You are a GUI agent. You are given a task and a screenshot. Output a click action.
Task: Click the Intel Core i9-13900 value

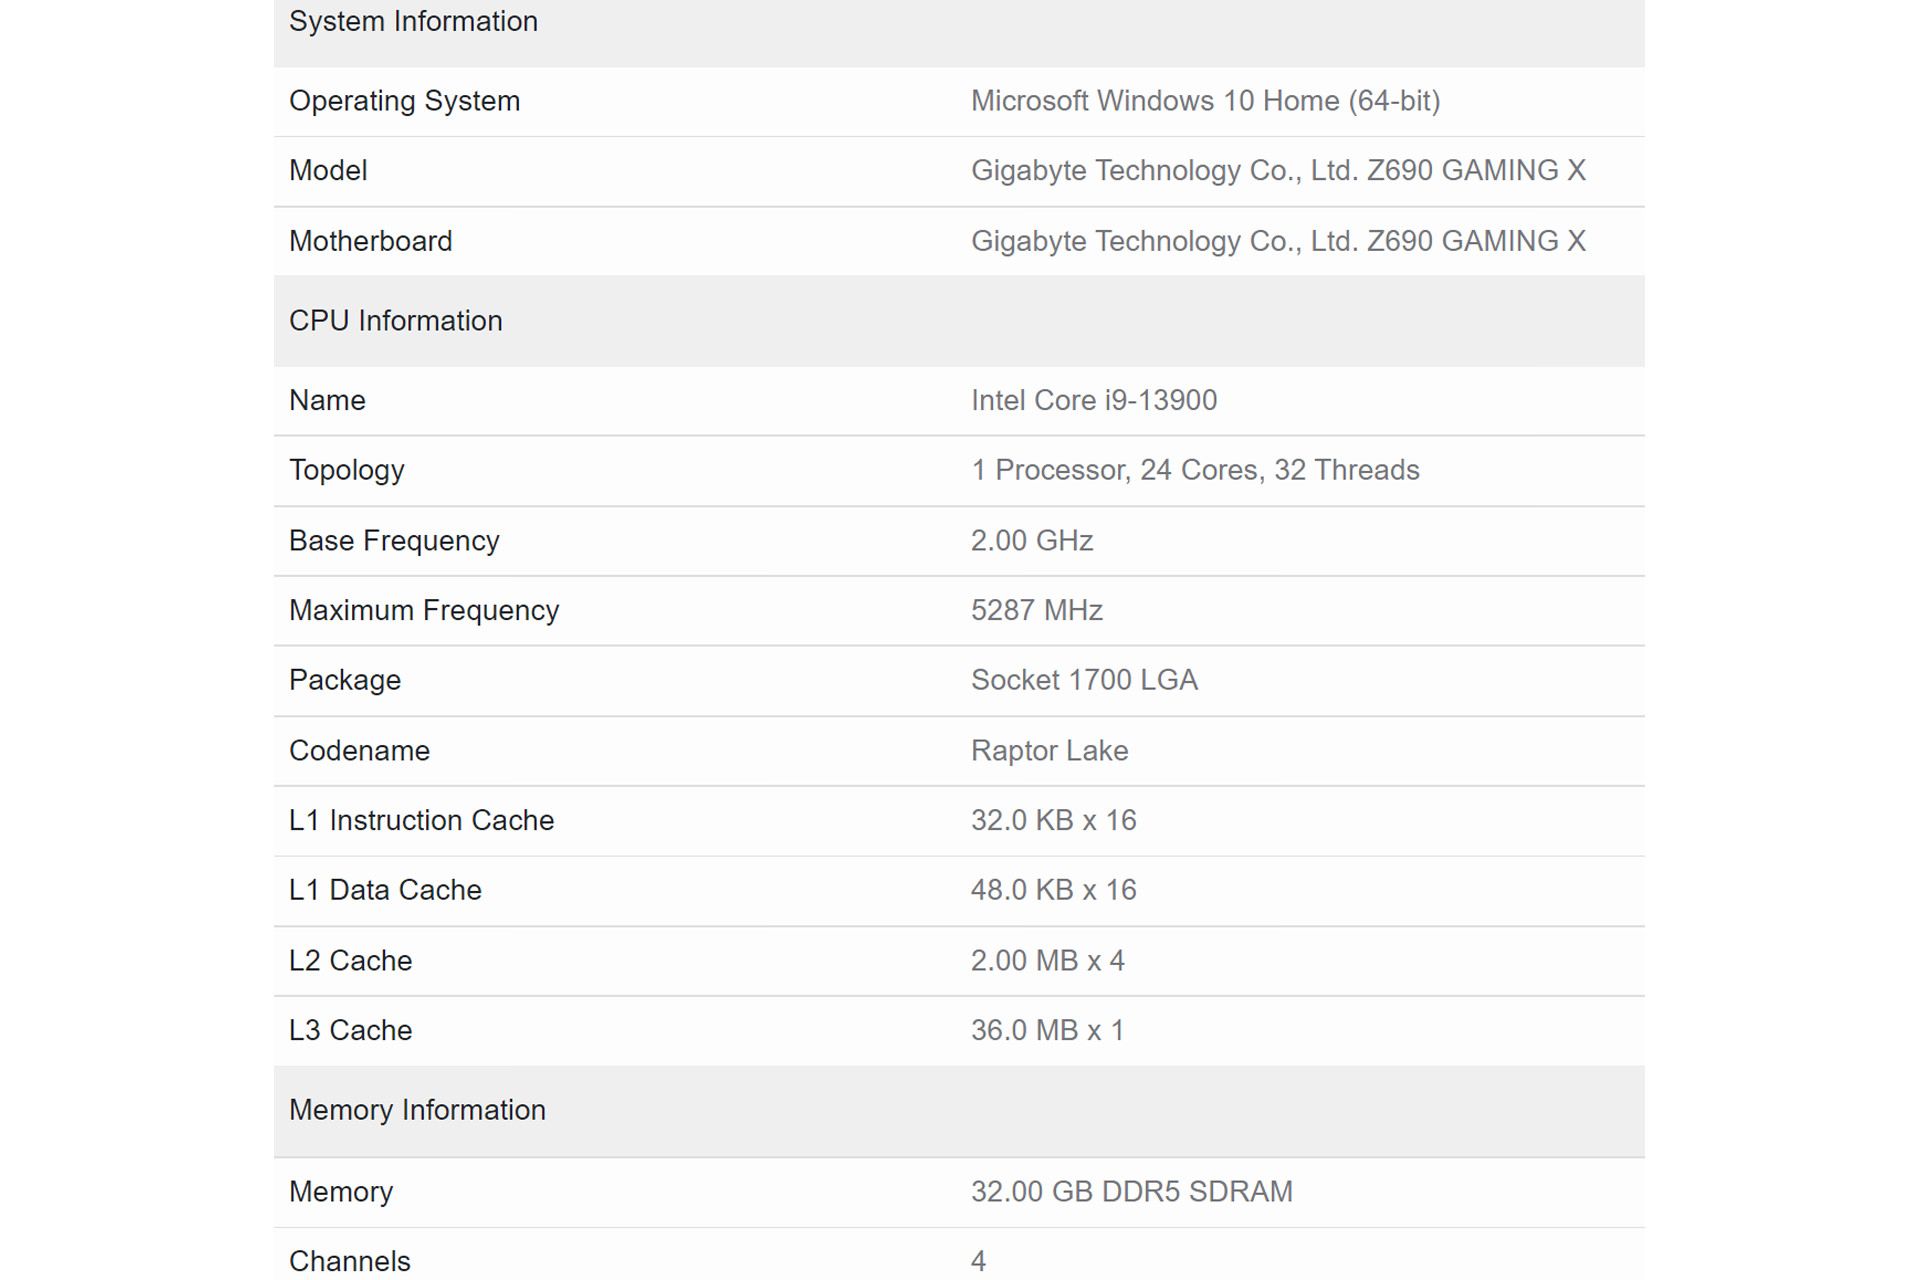pos(1094,401)
